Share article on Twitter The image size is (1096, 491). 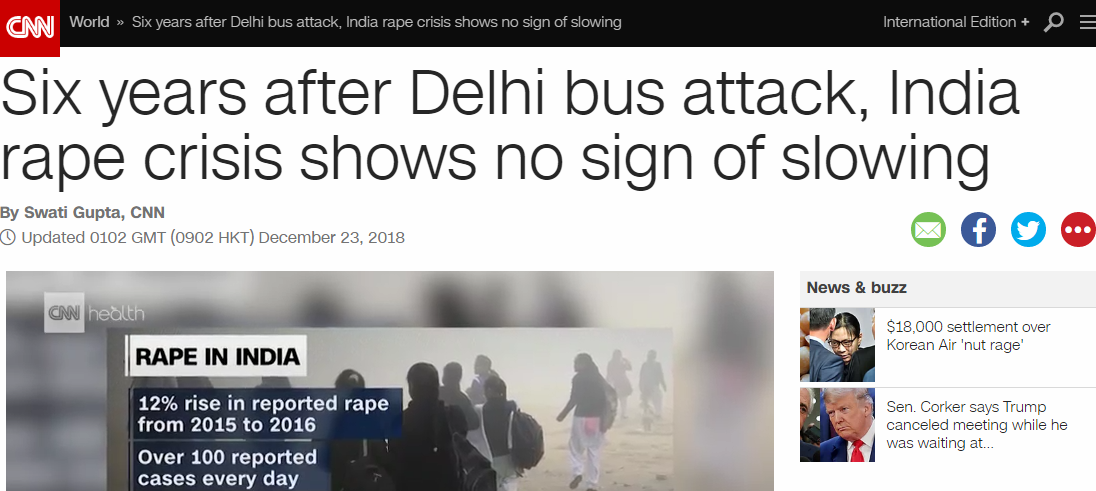click(1028, 229)
